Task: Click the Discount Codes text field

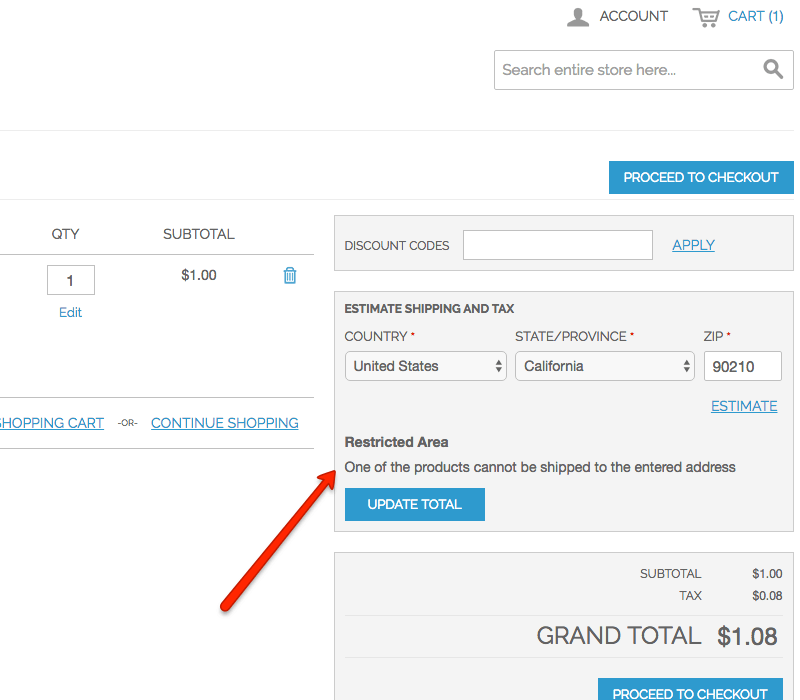Action: (557, 245)
